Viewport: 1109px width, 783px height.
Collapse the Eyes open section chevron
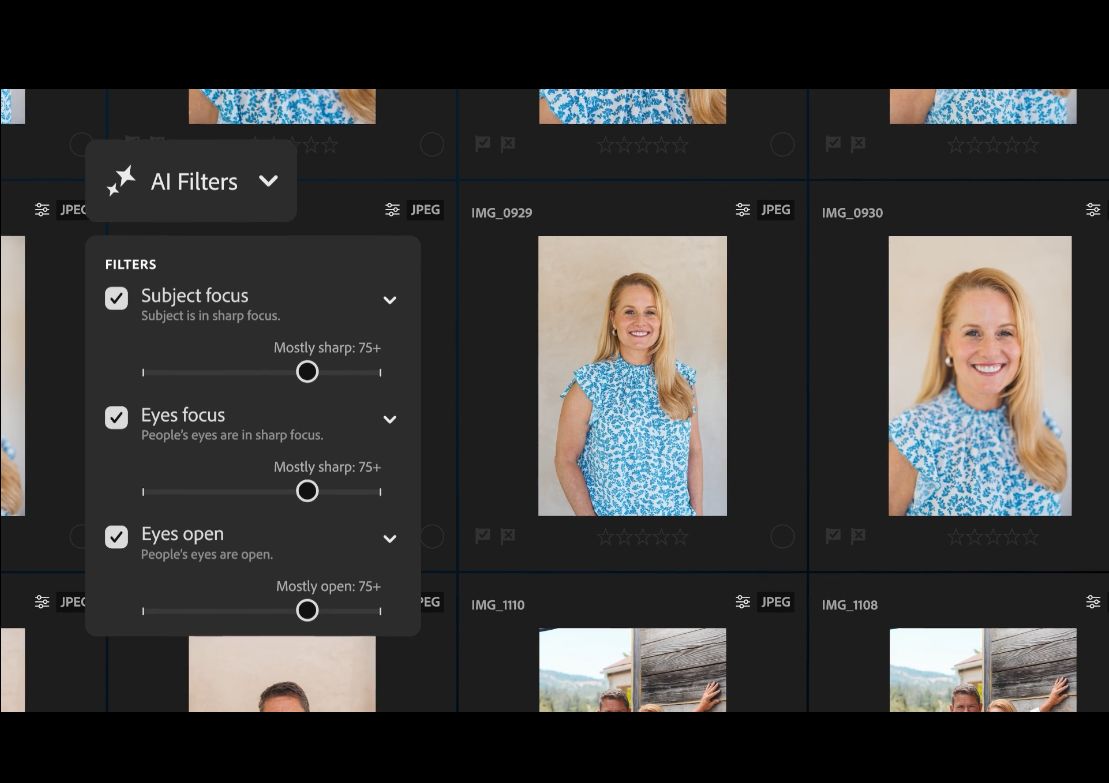click(390, 539)
